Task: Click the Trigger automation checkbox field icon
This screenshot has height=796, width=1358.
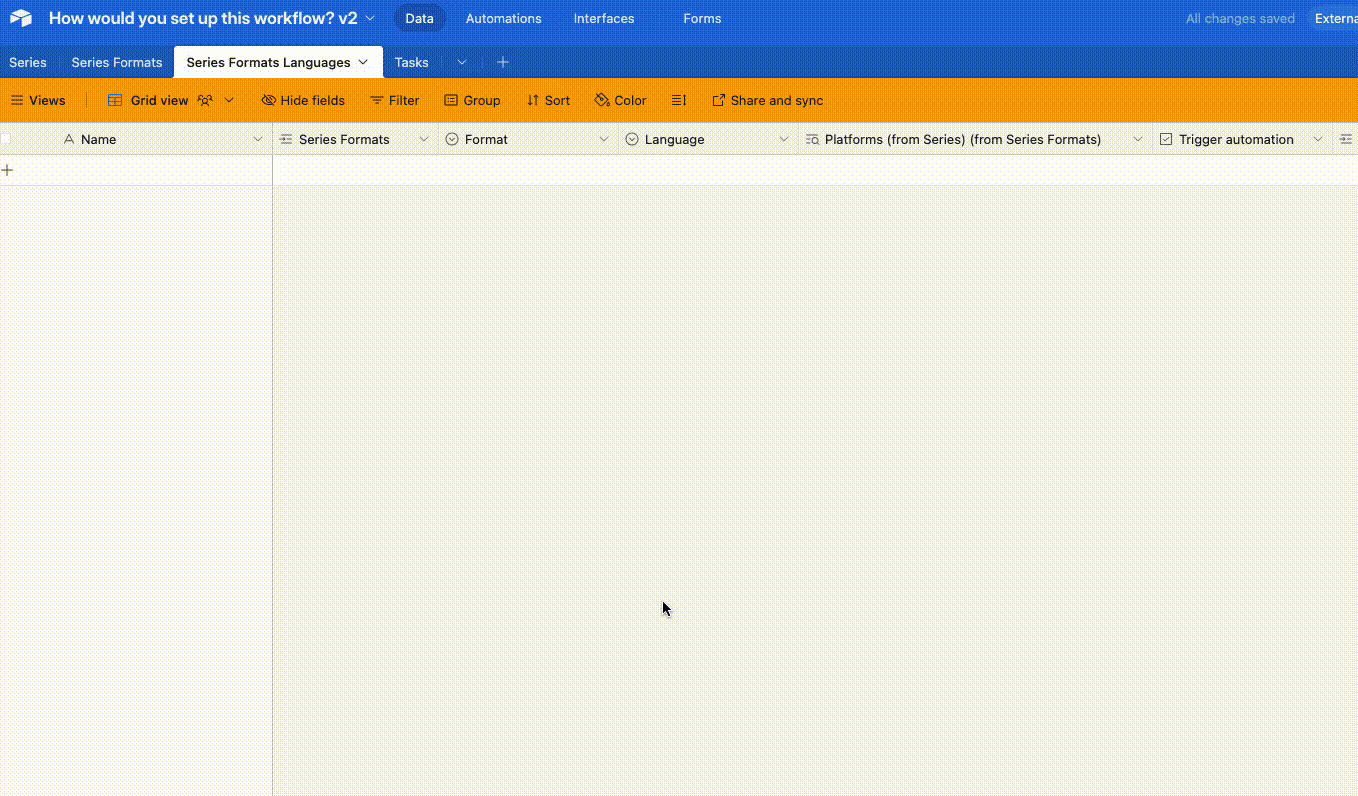Action: coord(1166,139)
